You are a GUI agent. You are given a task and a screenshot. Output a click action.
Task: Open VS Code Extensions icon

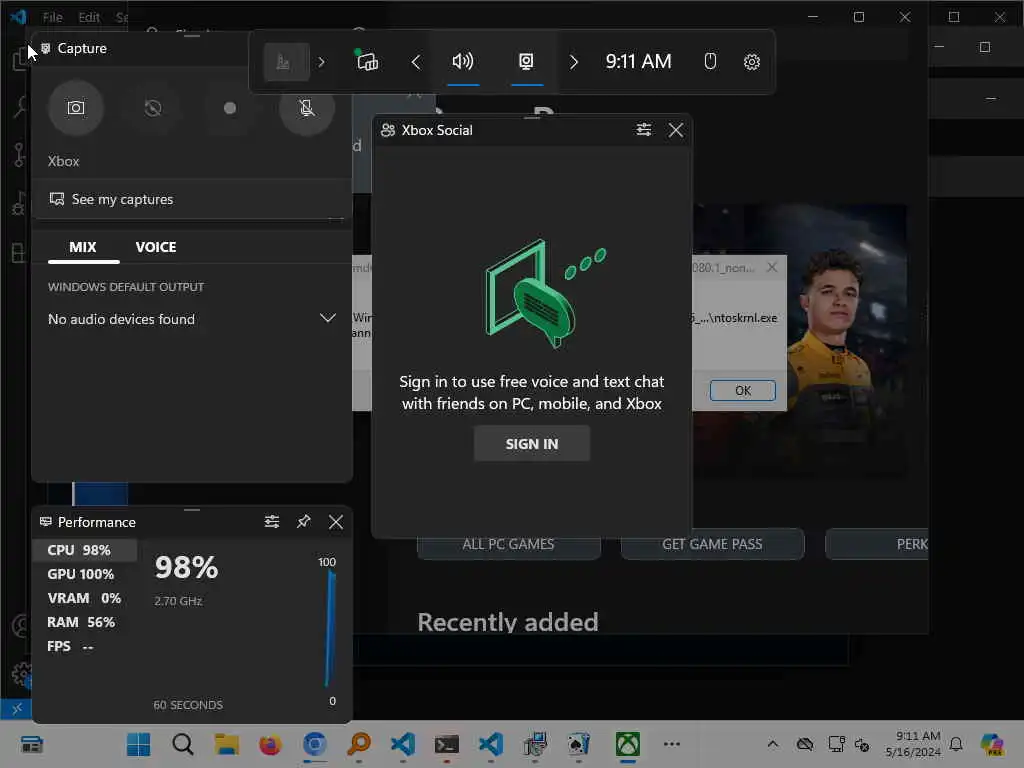18,252
